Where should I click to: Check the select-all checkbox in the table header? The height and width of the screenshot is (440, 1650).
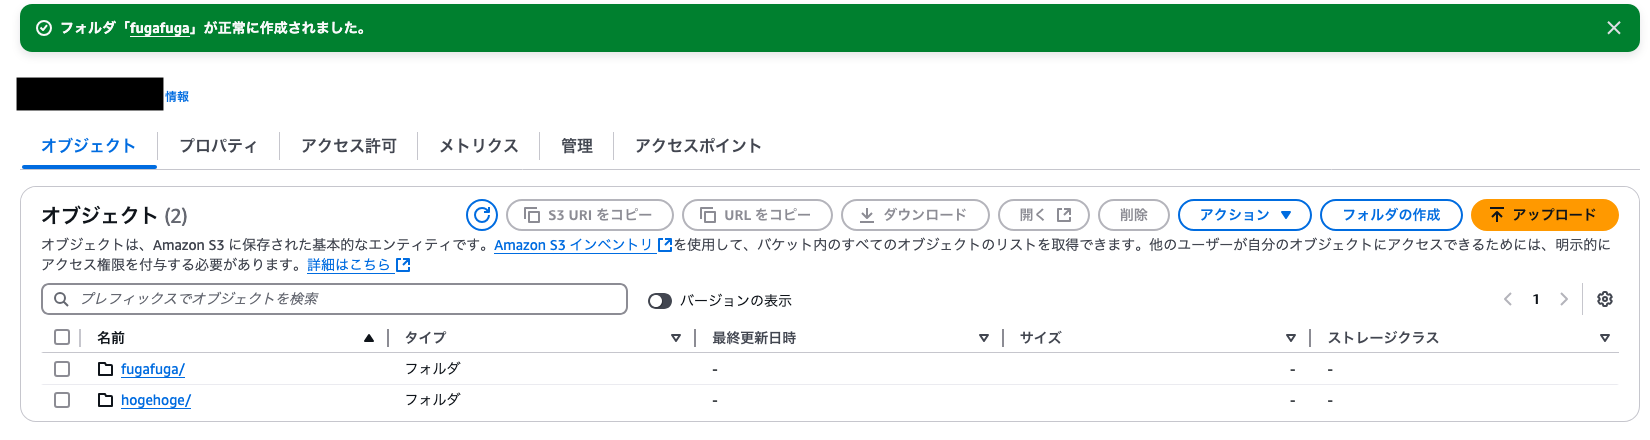point(62,337)
